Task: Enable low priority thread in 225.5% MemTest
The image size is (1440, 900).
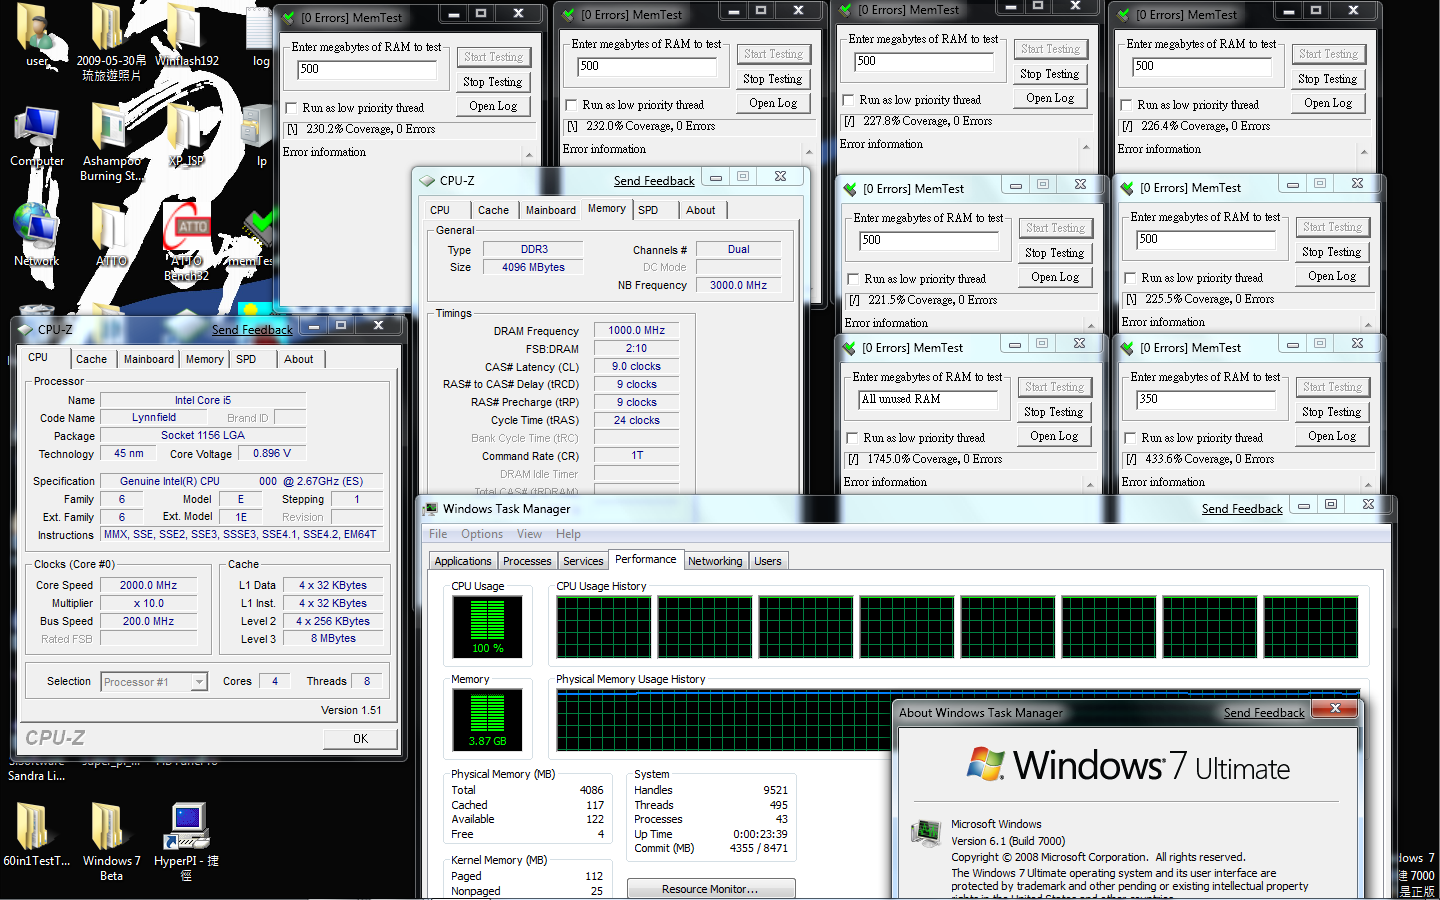Action: pyautogui.click(x=1130, y=278)
